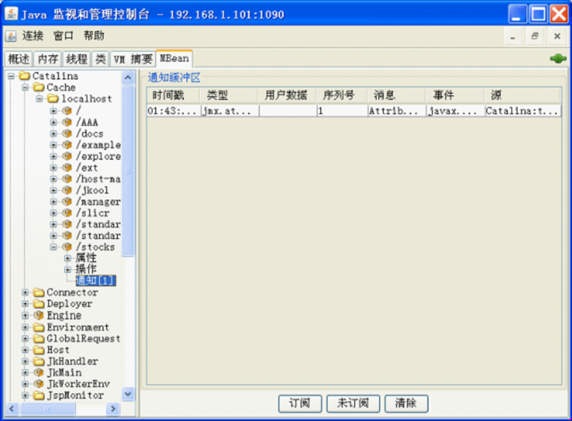Screen dimensions: 572x421
Task: Click the 未订阅 button
Action: [353, 403]
